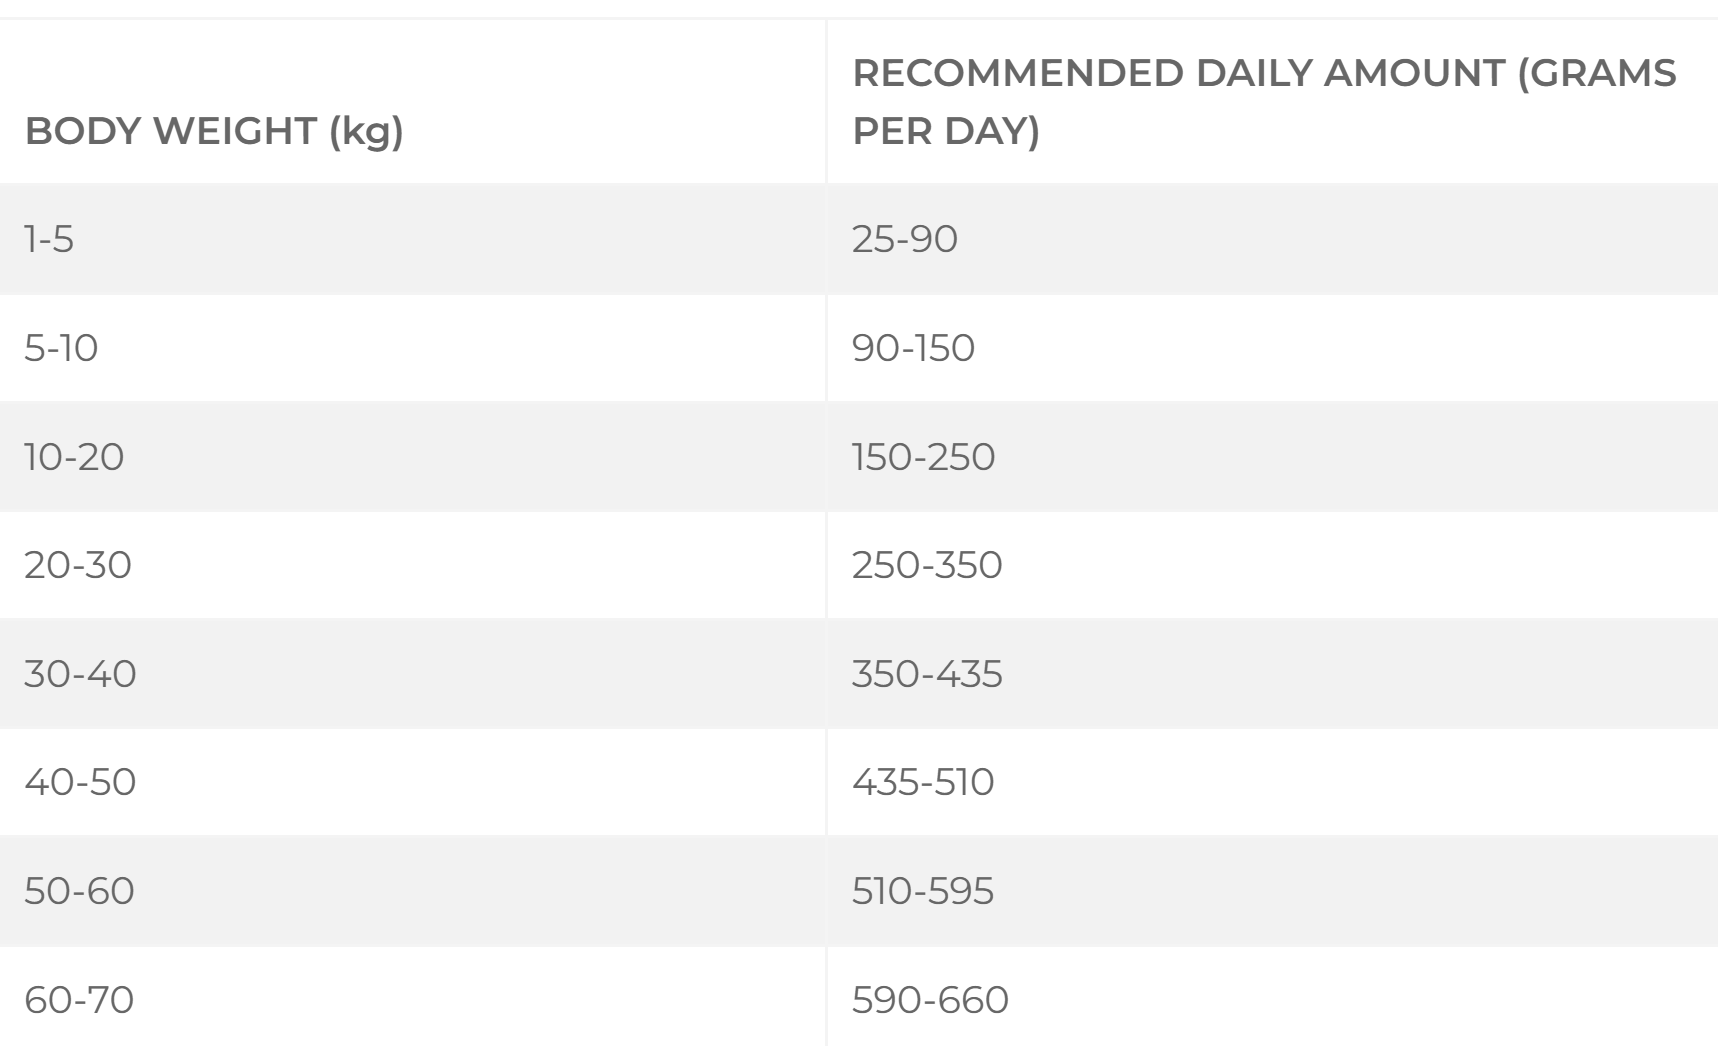Click the 5-10 body weight cell
The width and height of the screenshot is (1718, 1046).
coord(61,348)
